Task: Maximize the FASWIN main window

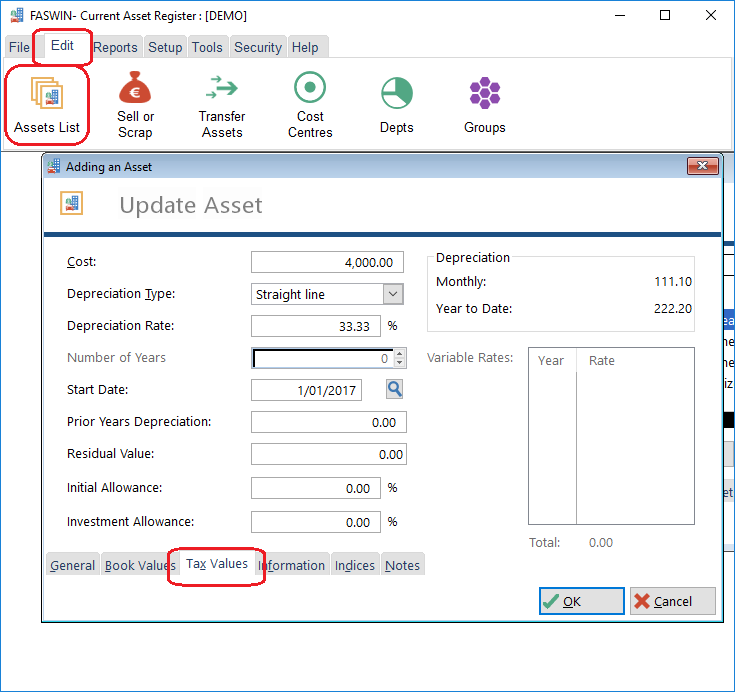Action: pyautogui.click(x=665, y=15)
